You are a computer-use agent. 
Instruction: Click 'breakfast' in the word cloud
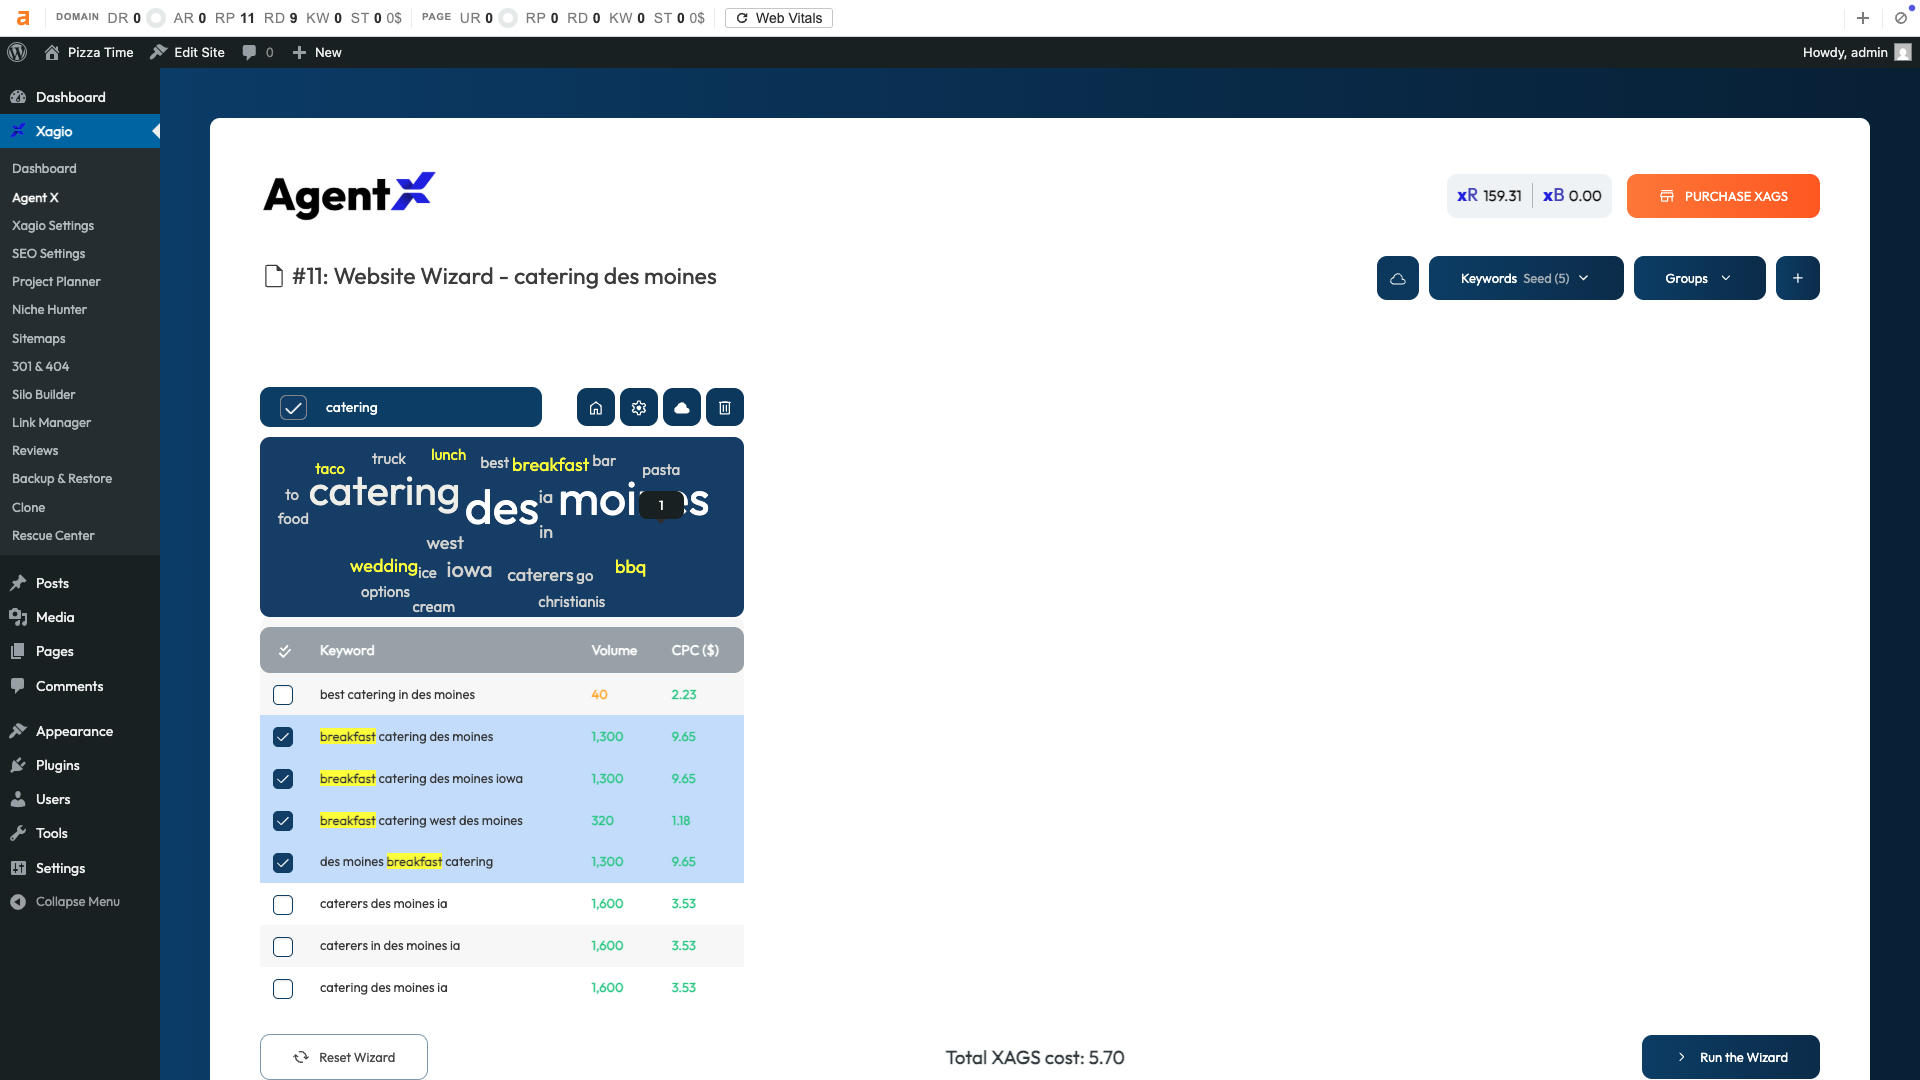point(550,465)
